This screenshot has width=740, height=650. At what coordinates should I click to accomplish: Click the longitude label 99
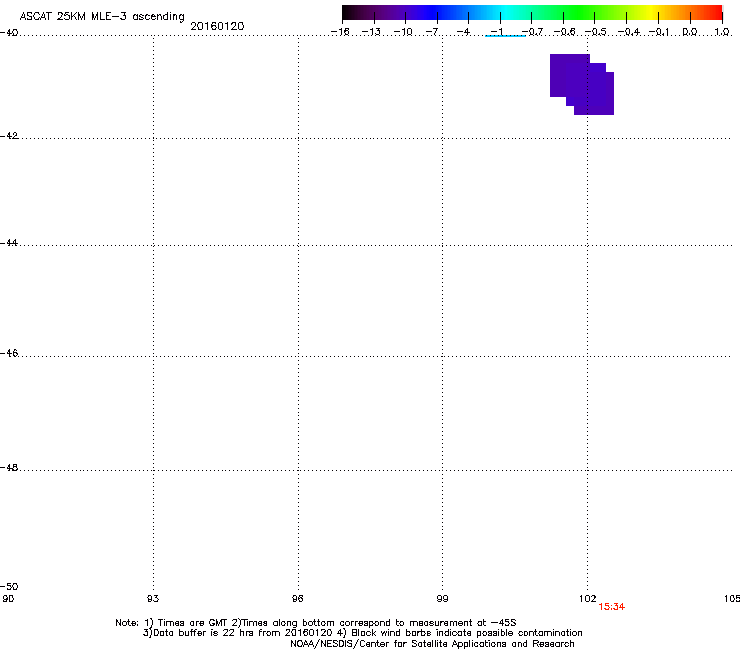442,599
